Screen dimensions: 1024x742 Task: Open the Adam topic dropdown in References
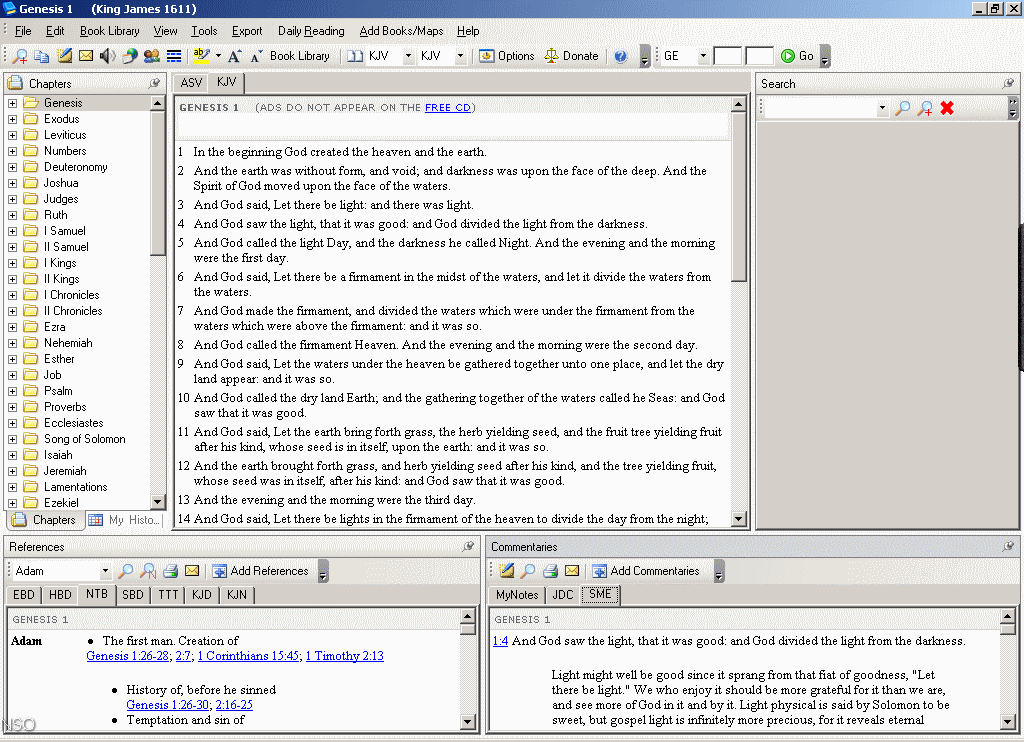[x=105, y=571]
